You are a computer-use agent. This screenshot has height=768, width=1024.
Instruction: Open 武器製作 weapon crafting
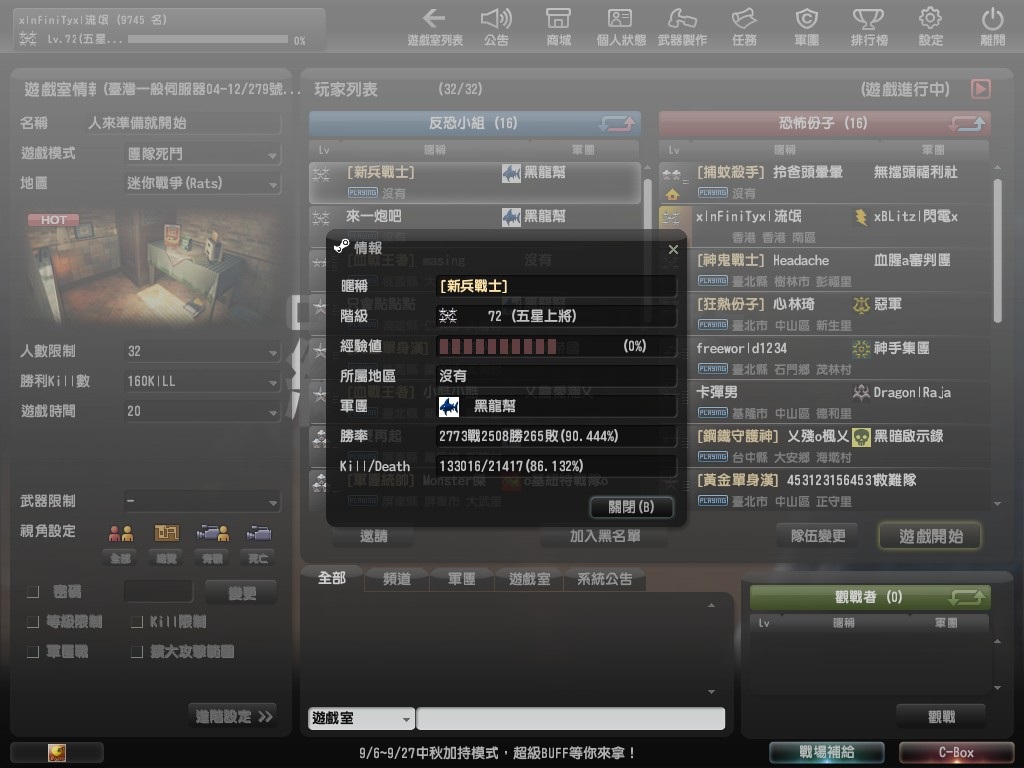click(x=682, y=27)
